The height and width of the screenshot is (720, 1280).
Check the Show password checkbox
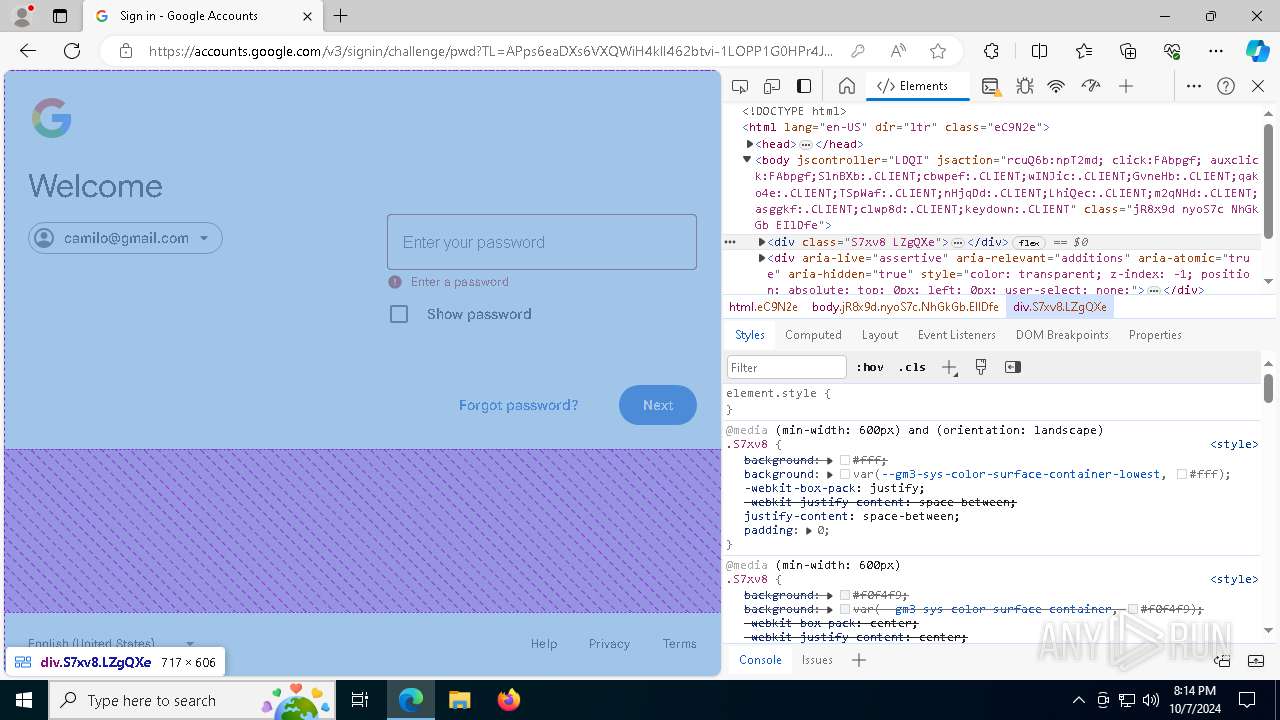(x=399, y=314)
